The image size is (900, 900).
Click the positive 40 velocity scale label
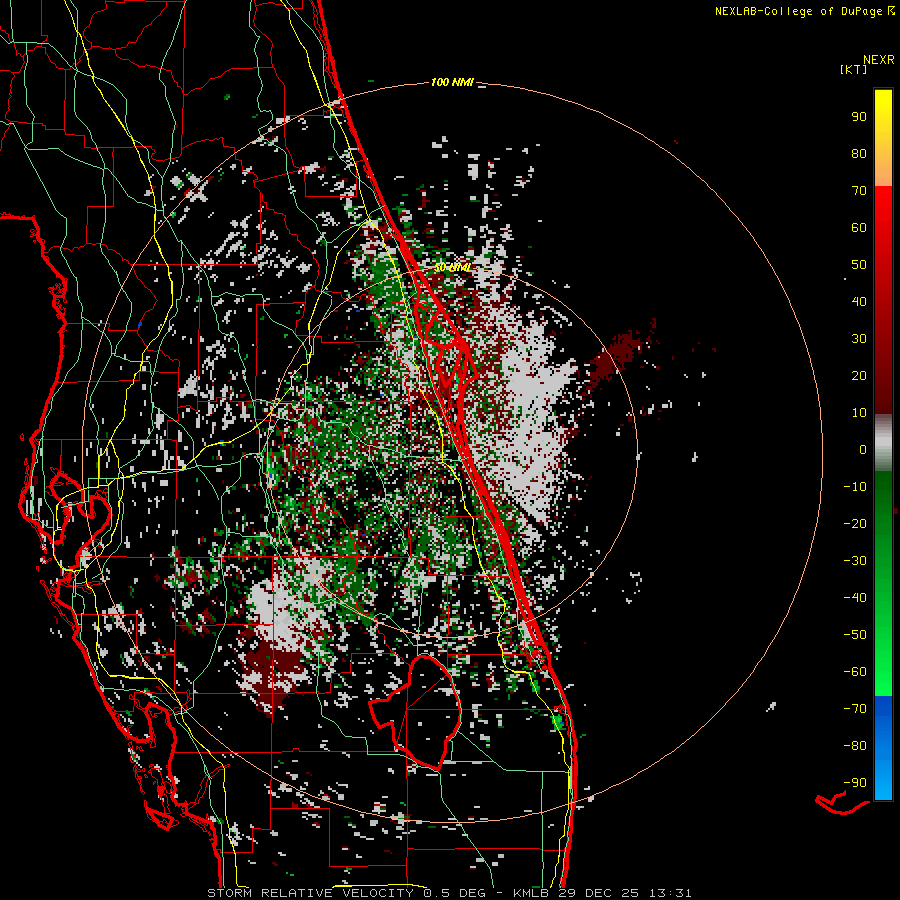[859, 302]
